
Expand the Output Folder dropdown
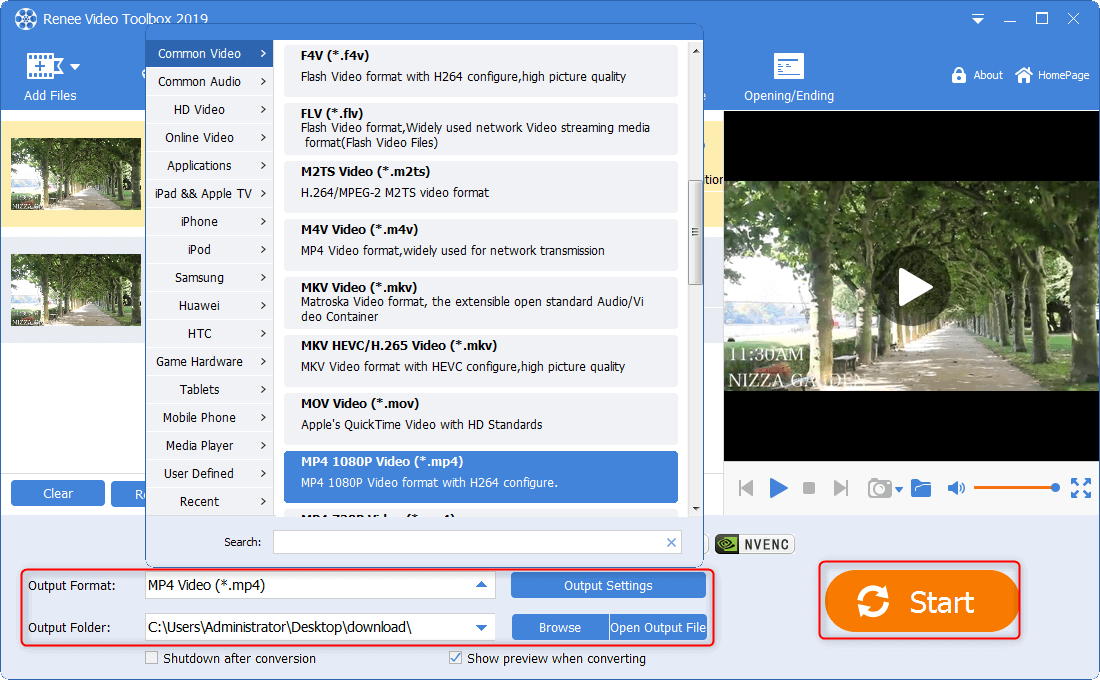click(x=481, y=627)
